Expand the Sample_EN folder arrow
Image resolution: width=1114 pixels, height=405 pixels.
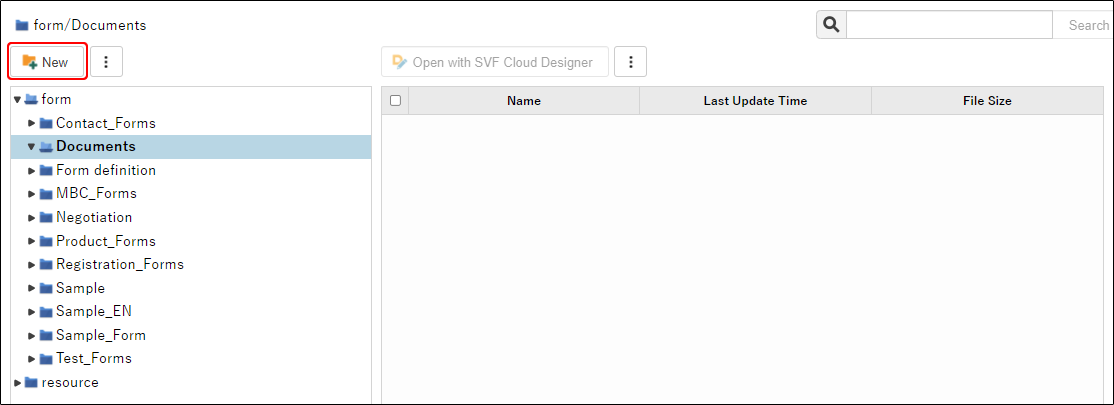point(31,312)
